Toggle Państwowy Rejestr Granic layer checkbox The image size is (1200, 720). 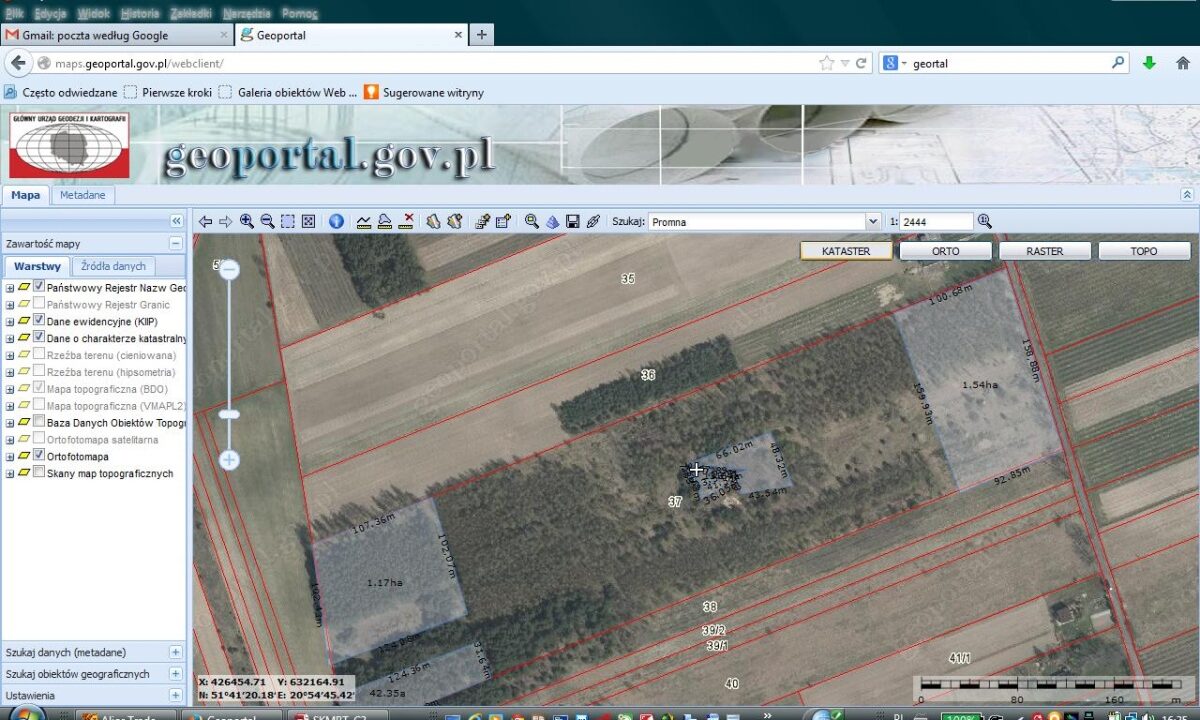click(x=39, y=304)
